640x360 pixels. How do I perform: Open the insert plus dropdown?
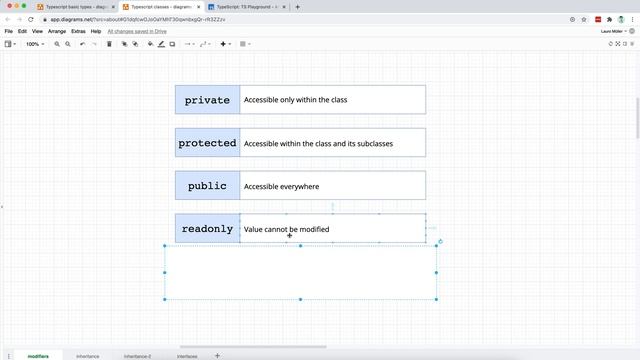[x=226, y=44]
